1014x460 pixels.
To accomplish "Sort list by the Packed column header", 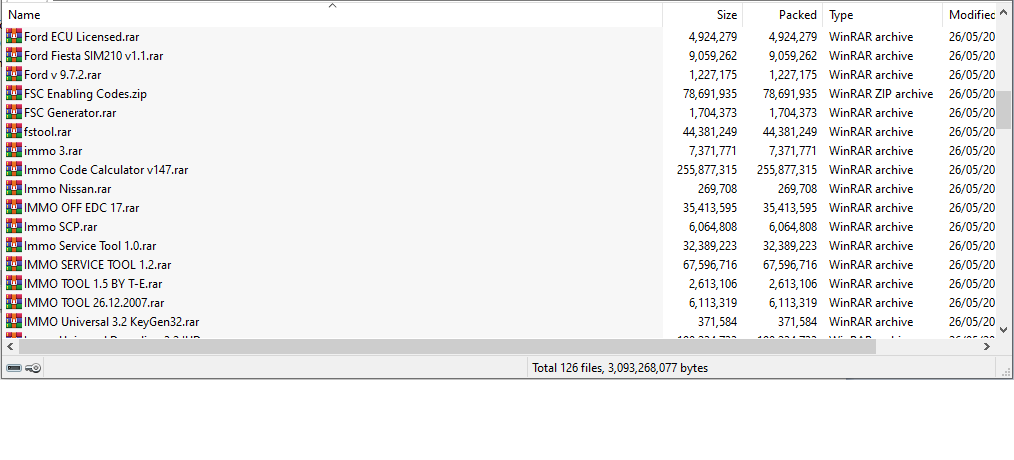I will 782,14.
